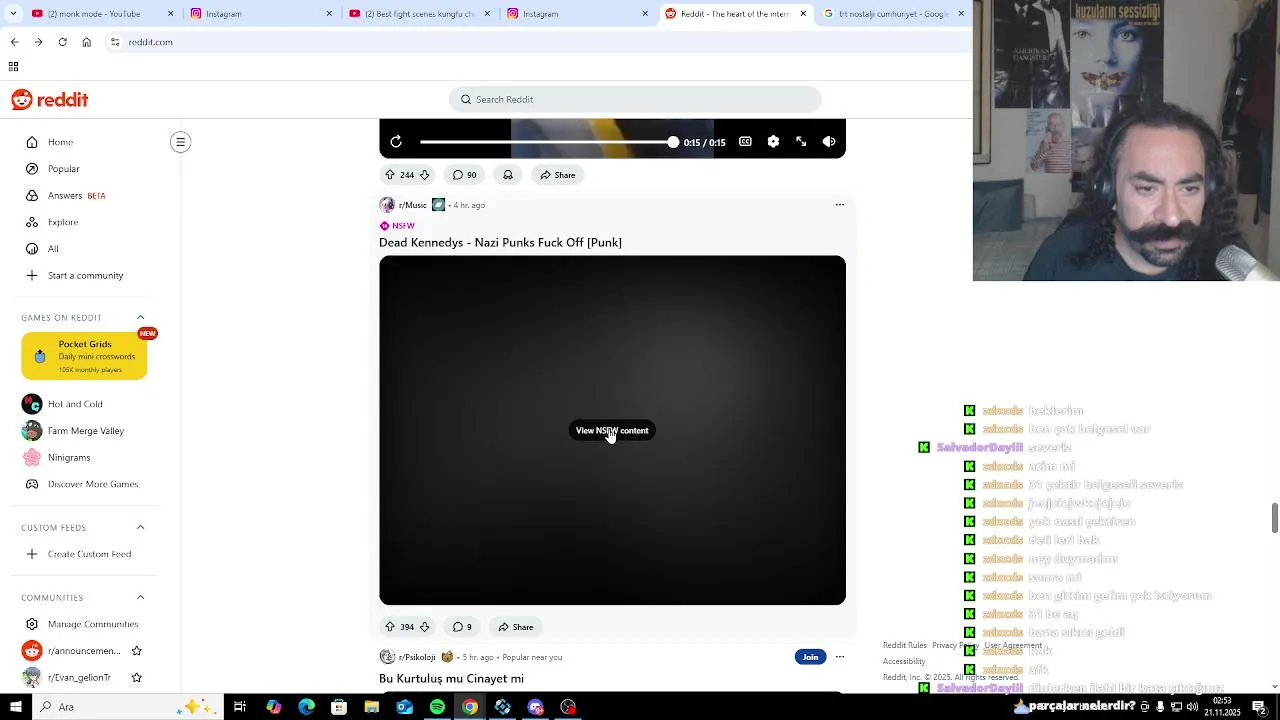Open r/announcements community
The image size is (1280, 720).
click(72, 651)
